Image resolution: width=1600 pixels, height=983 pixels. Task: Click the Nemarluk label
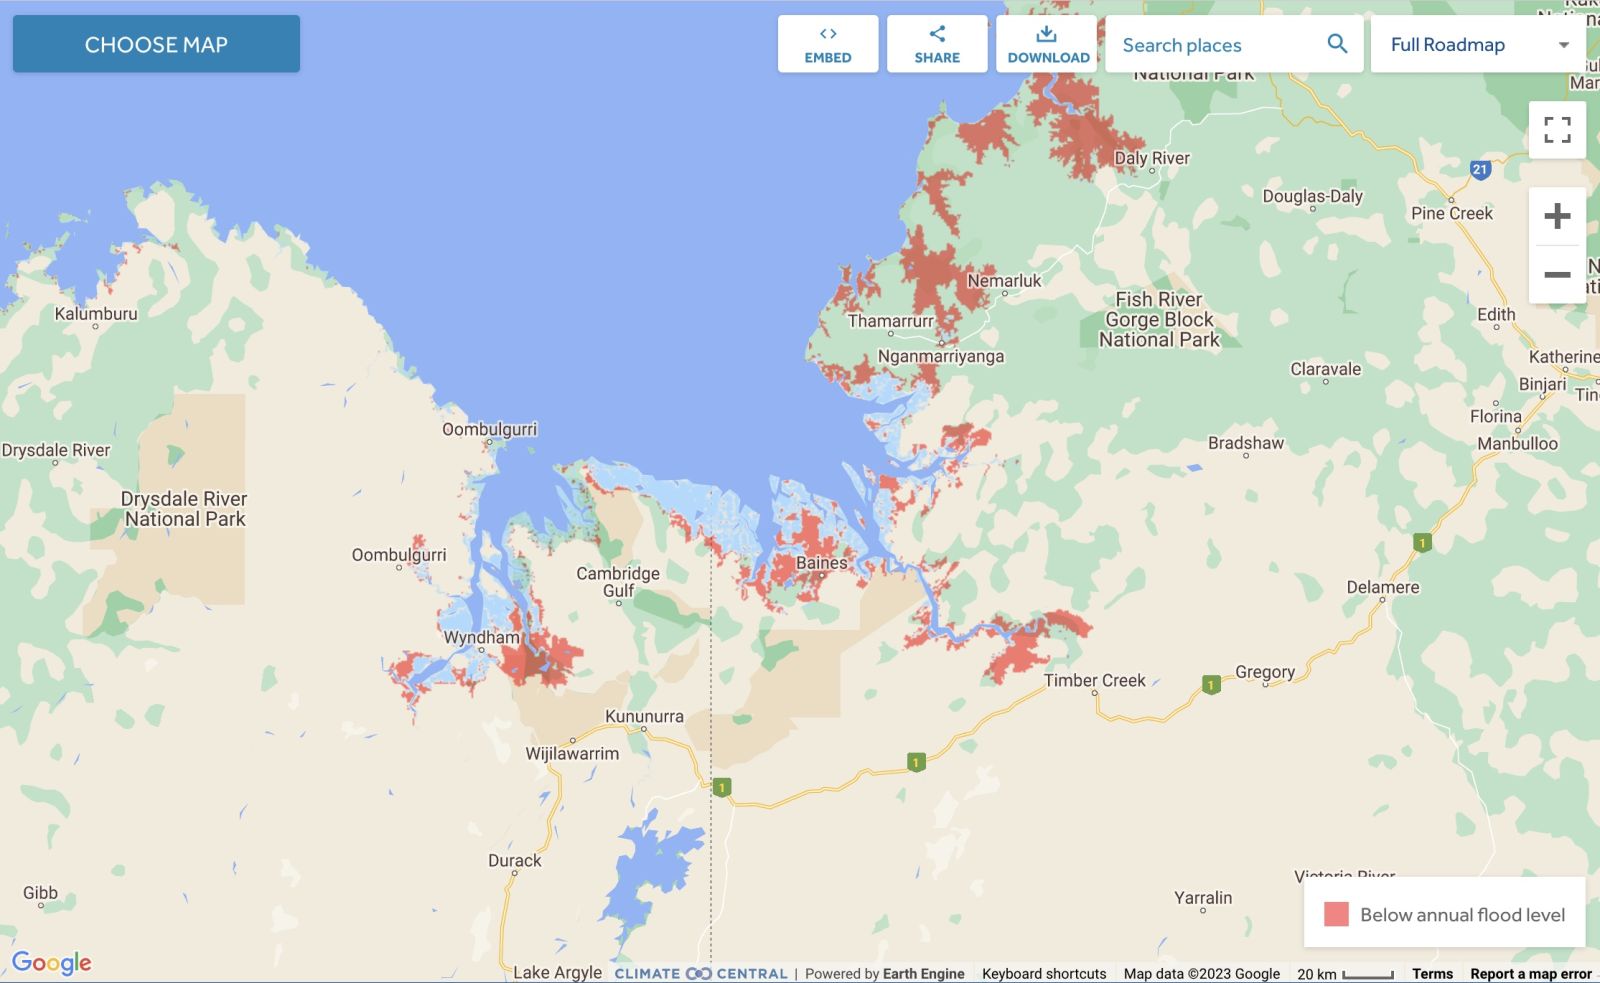pyautogui.click(x=1004, y=281)
